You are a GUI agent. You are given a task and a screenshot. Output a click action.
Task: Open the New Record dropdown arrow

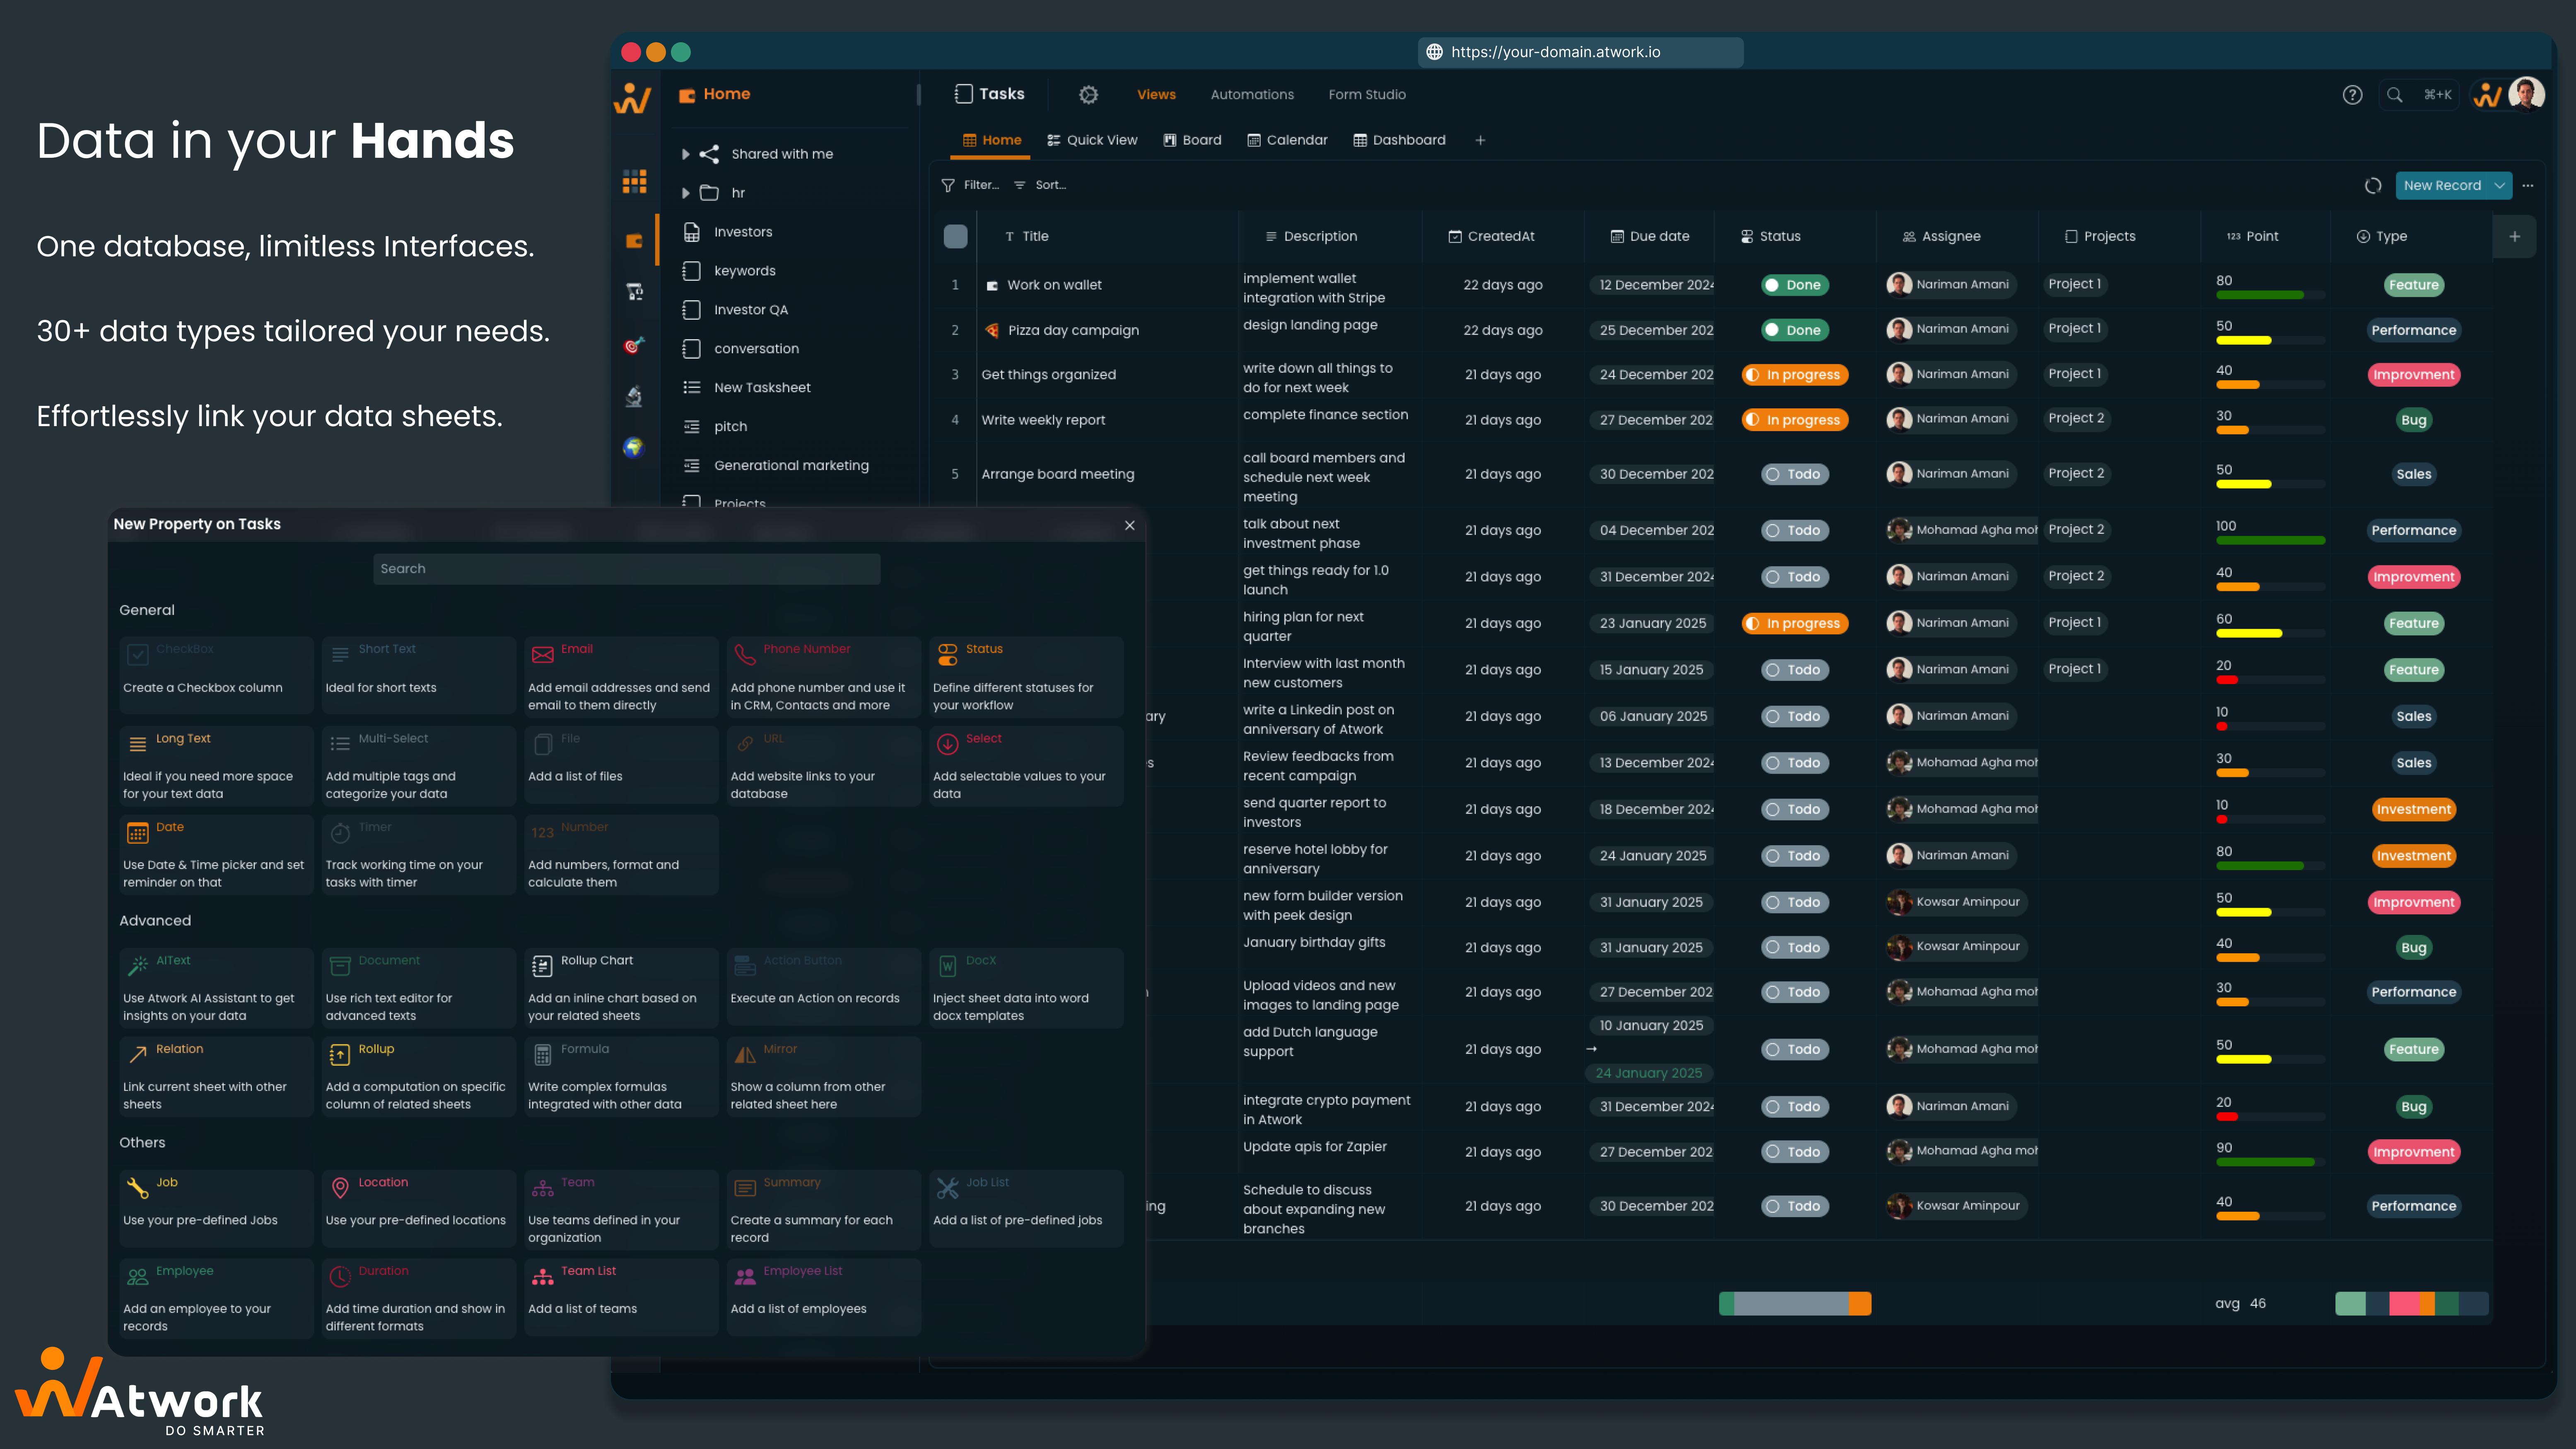coord(2499,185)
